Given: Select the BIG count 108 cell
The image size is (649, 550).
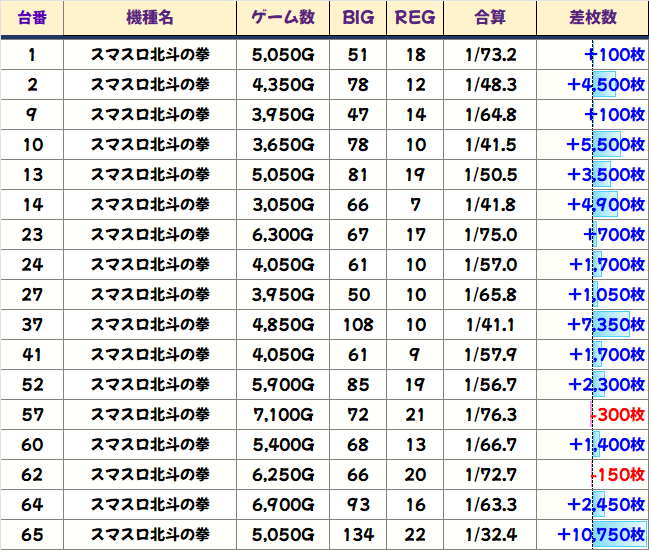Looking at the screenshot, I should 358,325.
